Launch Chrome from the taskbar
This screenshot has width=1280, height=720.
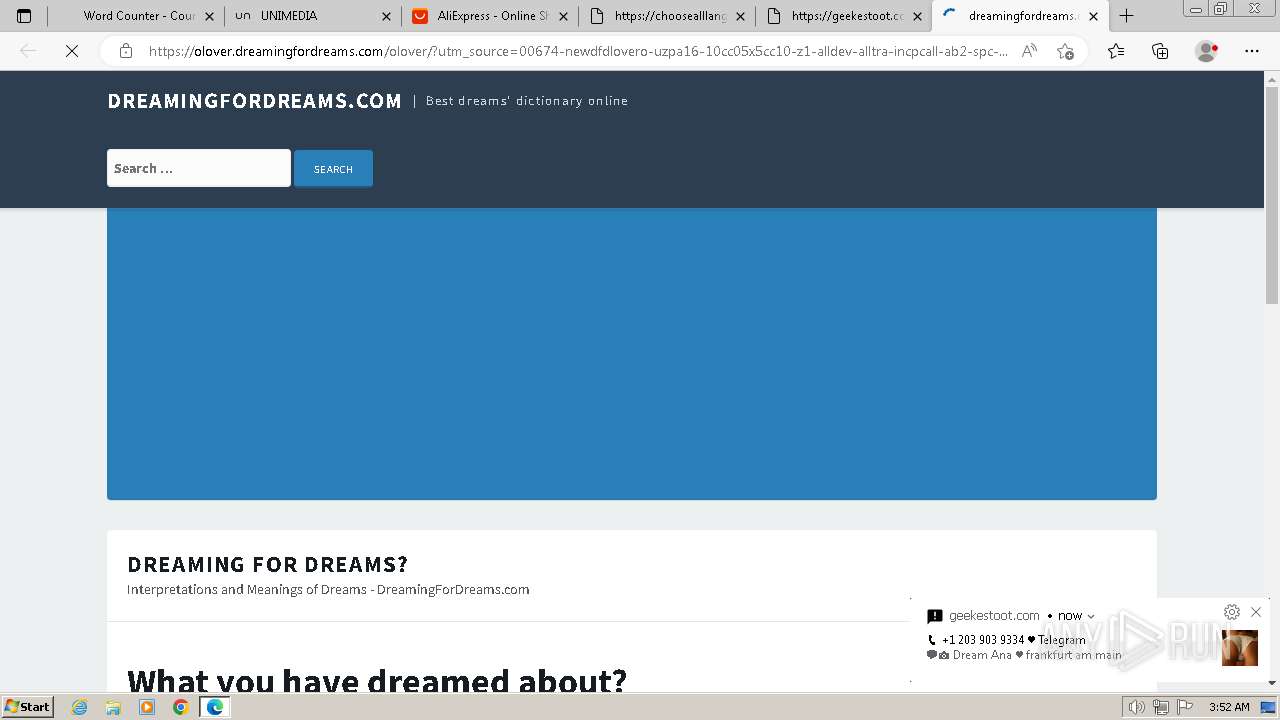click(181, 707)
